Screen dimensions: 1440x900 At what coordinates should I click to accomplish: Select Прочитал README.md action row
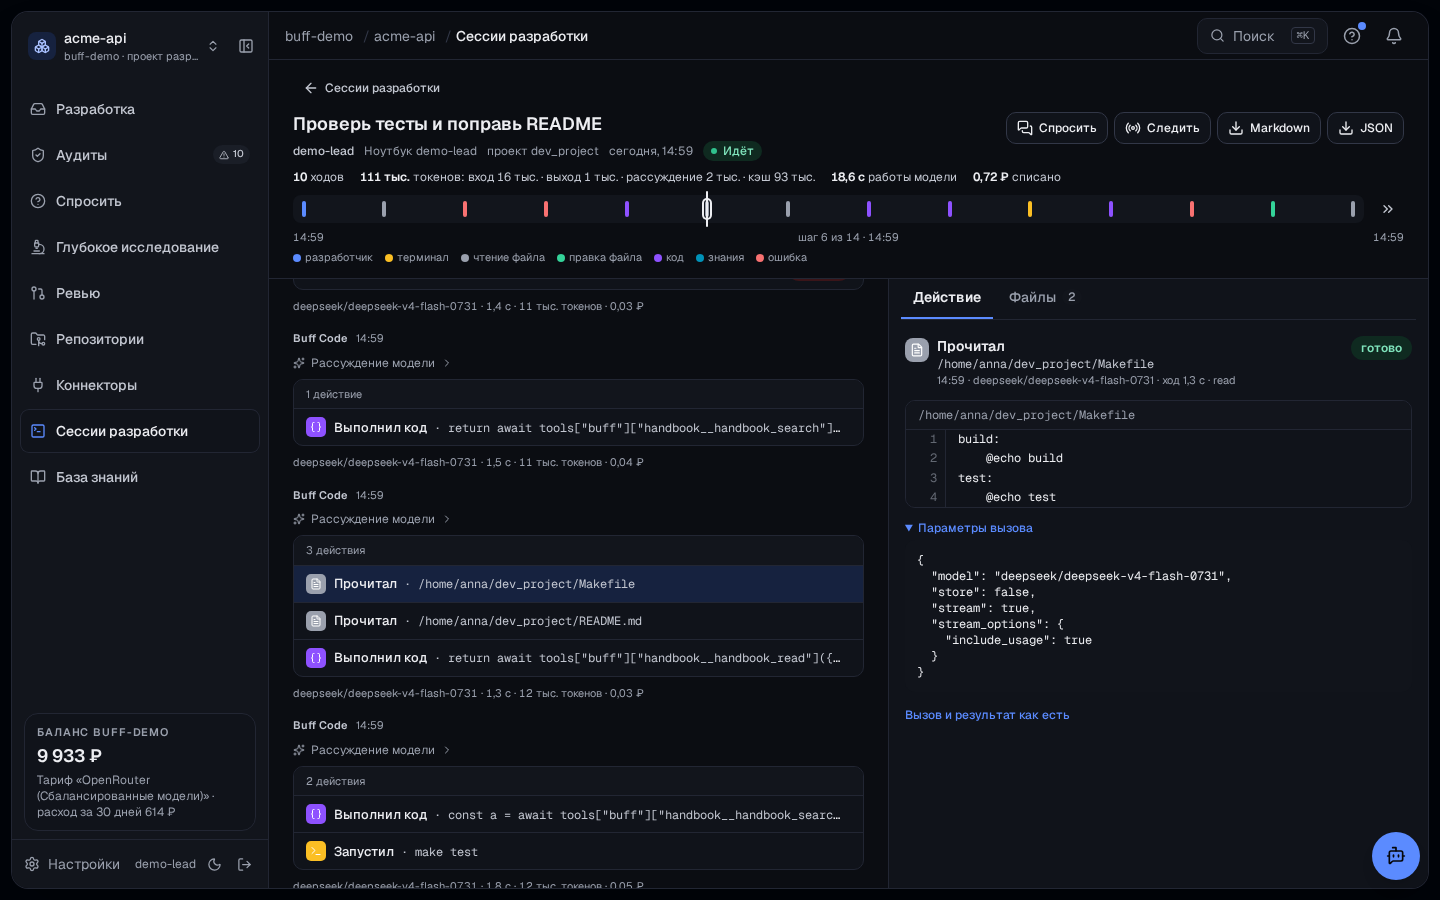[578, 621]
